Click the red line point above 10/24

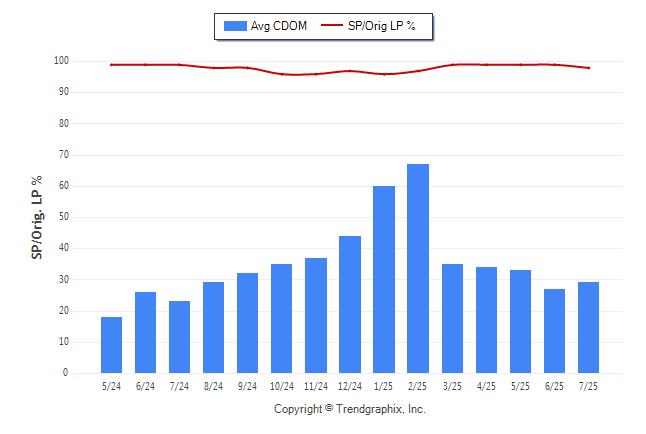pyautogui.click(x=282, y=74)
